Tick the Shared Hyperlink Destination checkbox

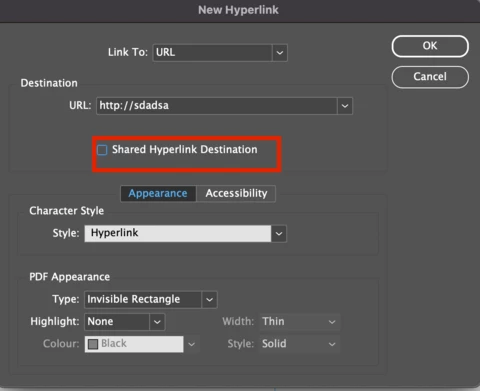click(102, 150)
